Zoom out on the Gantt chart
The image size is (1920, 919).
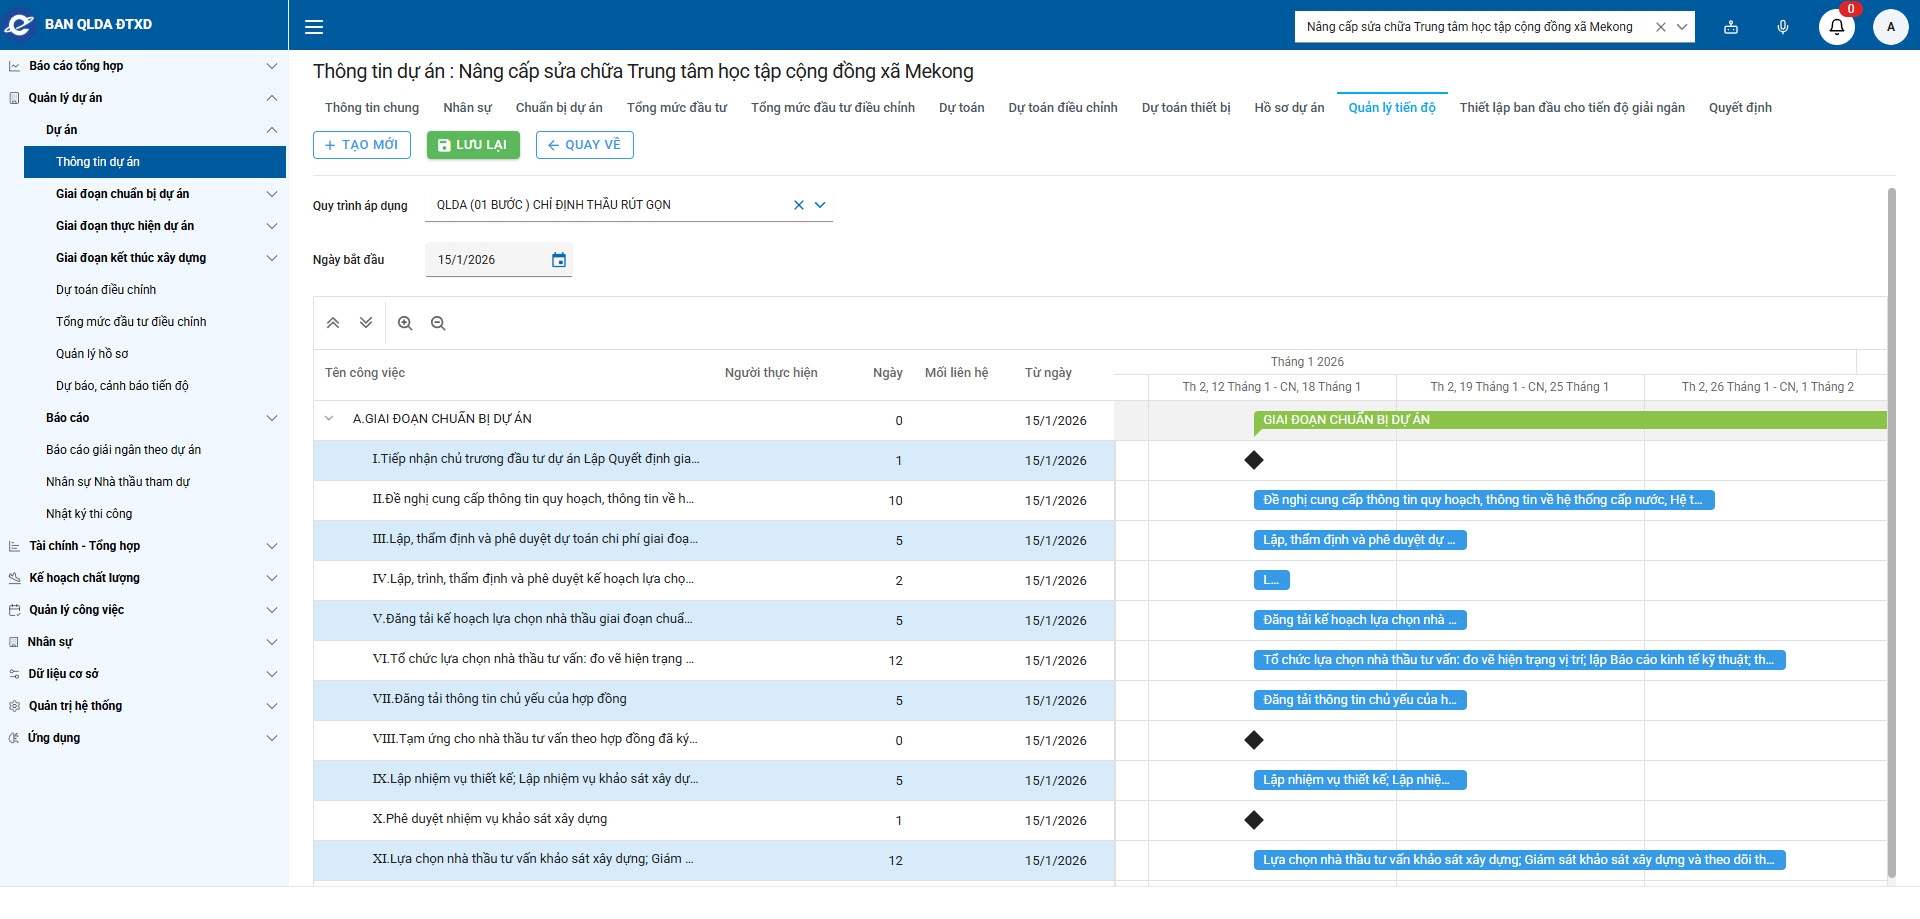coord(438,323)
